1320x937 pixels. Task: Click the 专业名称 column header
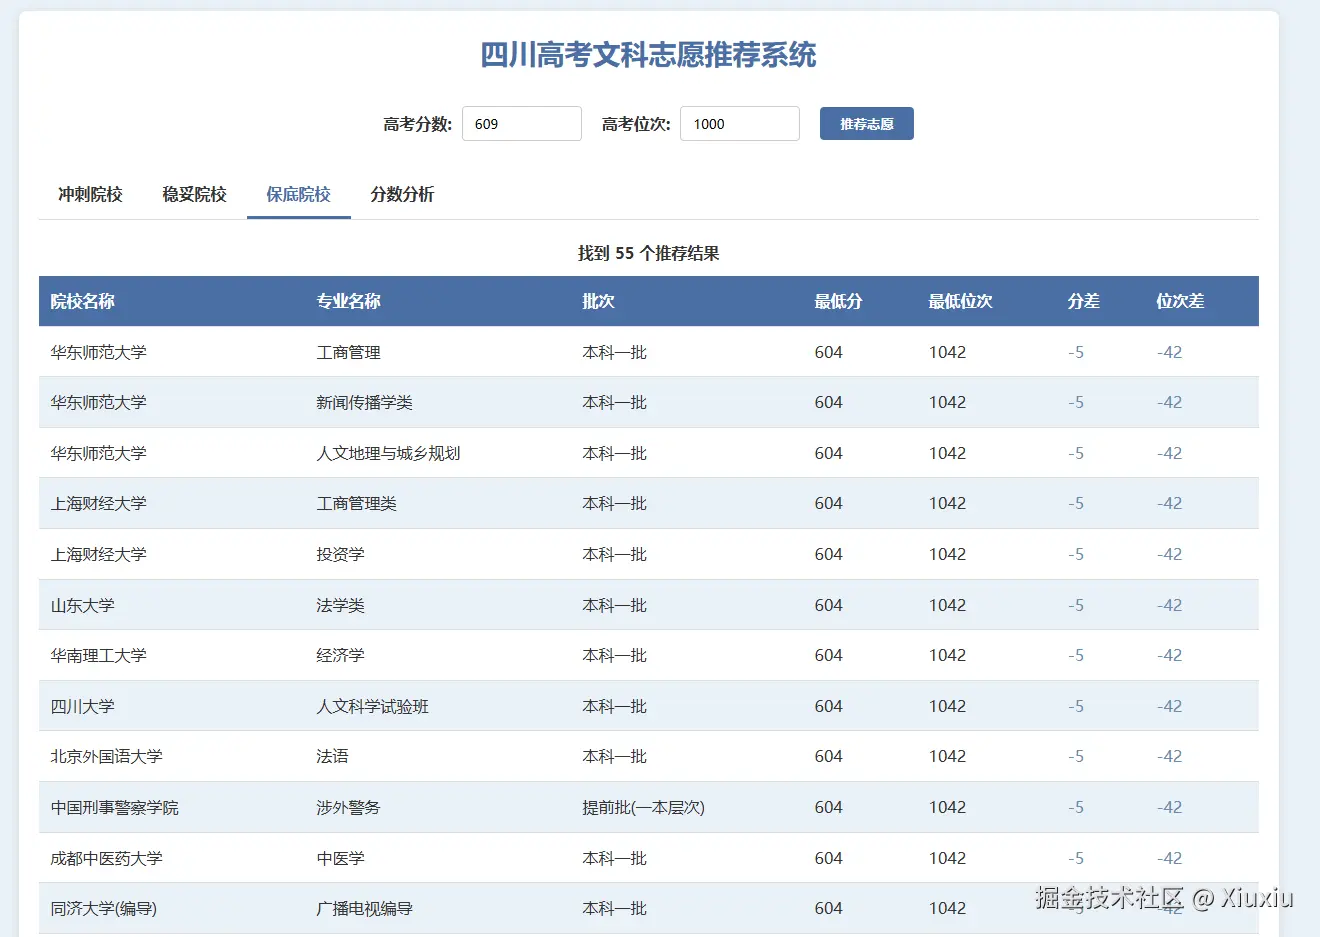pyautogui.click(x=349, y=301)
